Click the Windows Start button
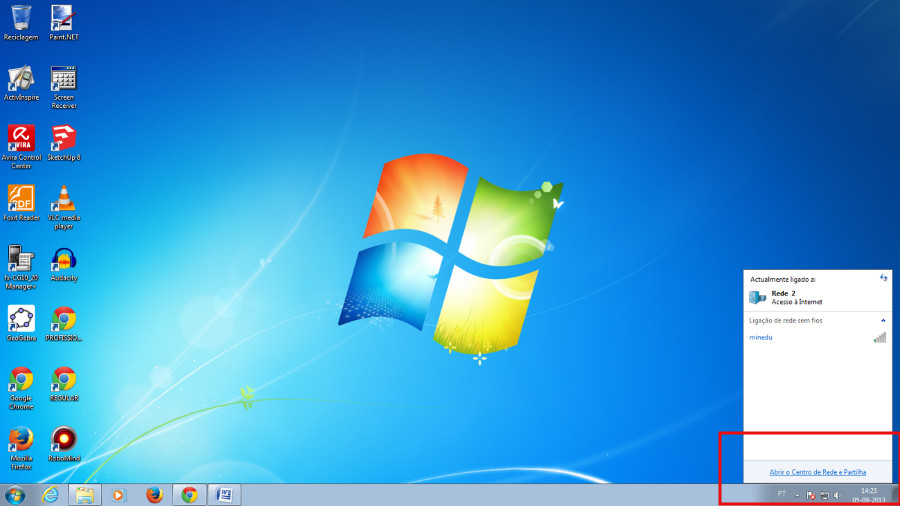Image resolution: width=900 pixels, height=506 pixels. click(x=15, y=495)
